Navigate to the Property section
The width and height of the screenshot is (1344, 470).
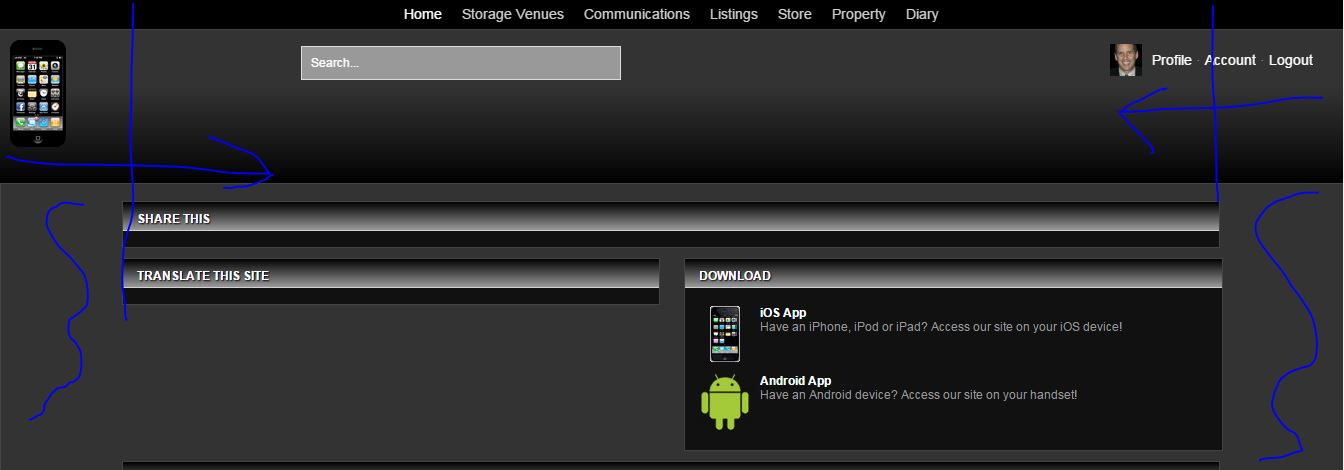pos(859,14)
